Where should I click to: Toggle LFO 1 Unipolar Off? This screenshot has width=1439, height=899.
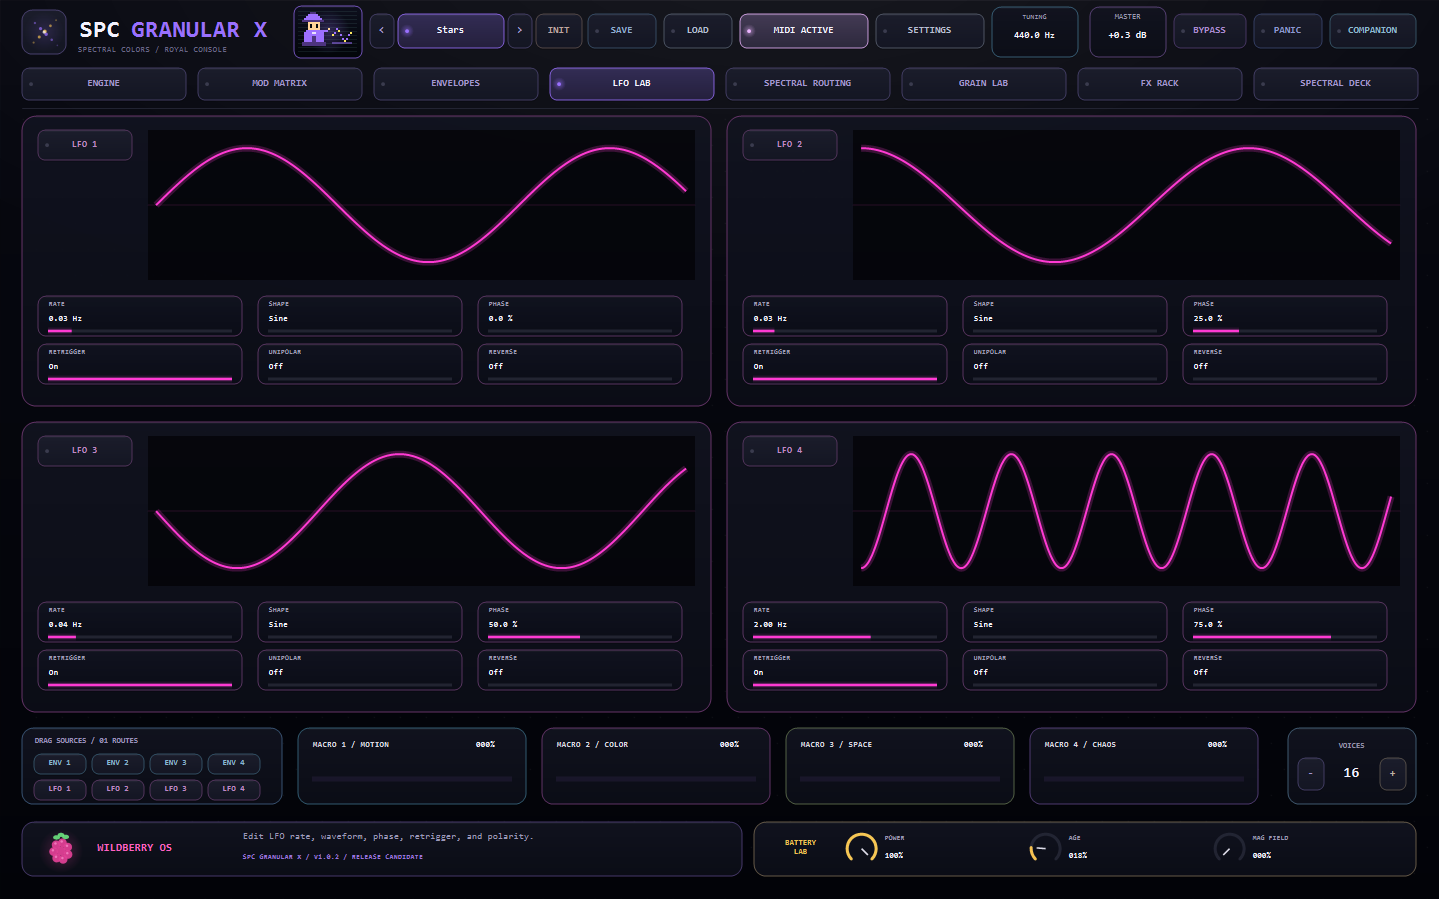coord(360,364)
